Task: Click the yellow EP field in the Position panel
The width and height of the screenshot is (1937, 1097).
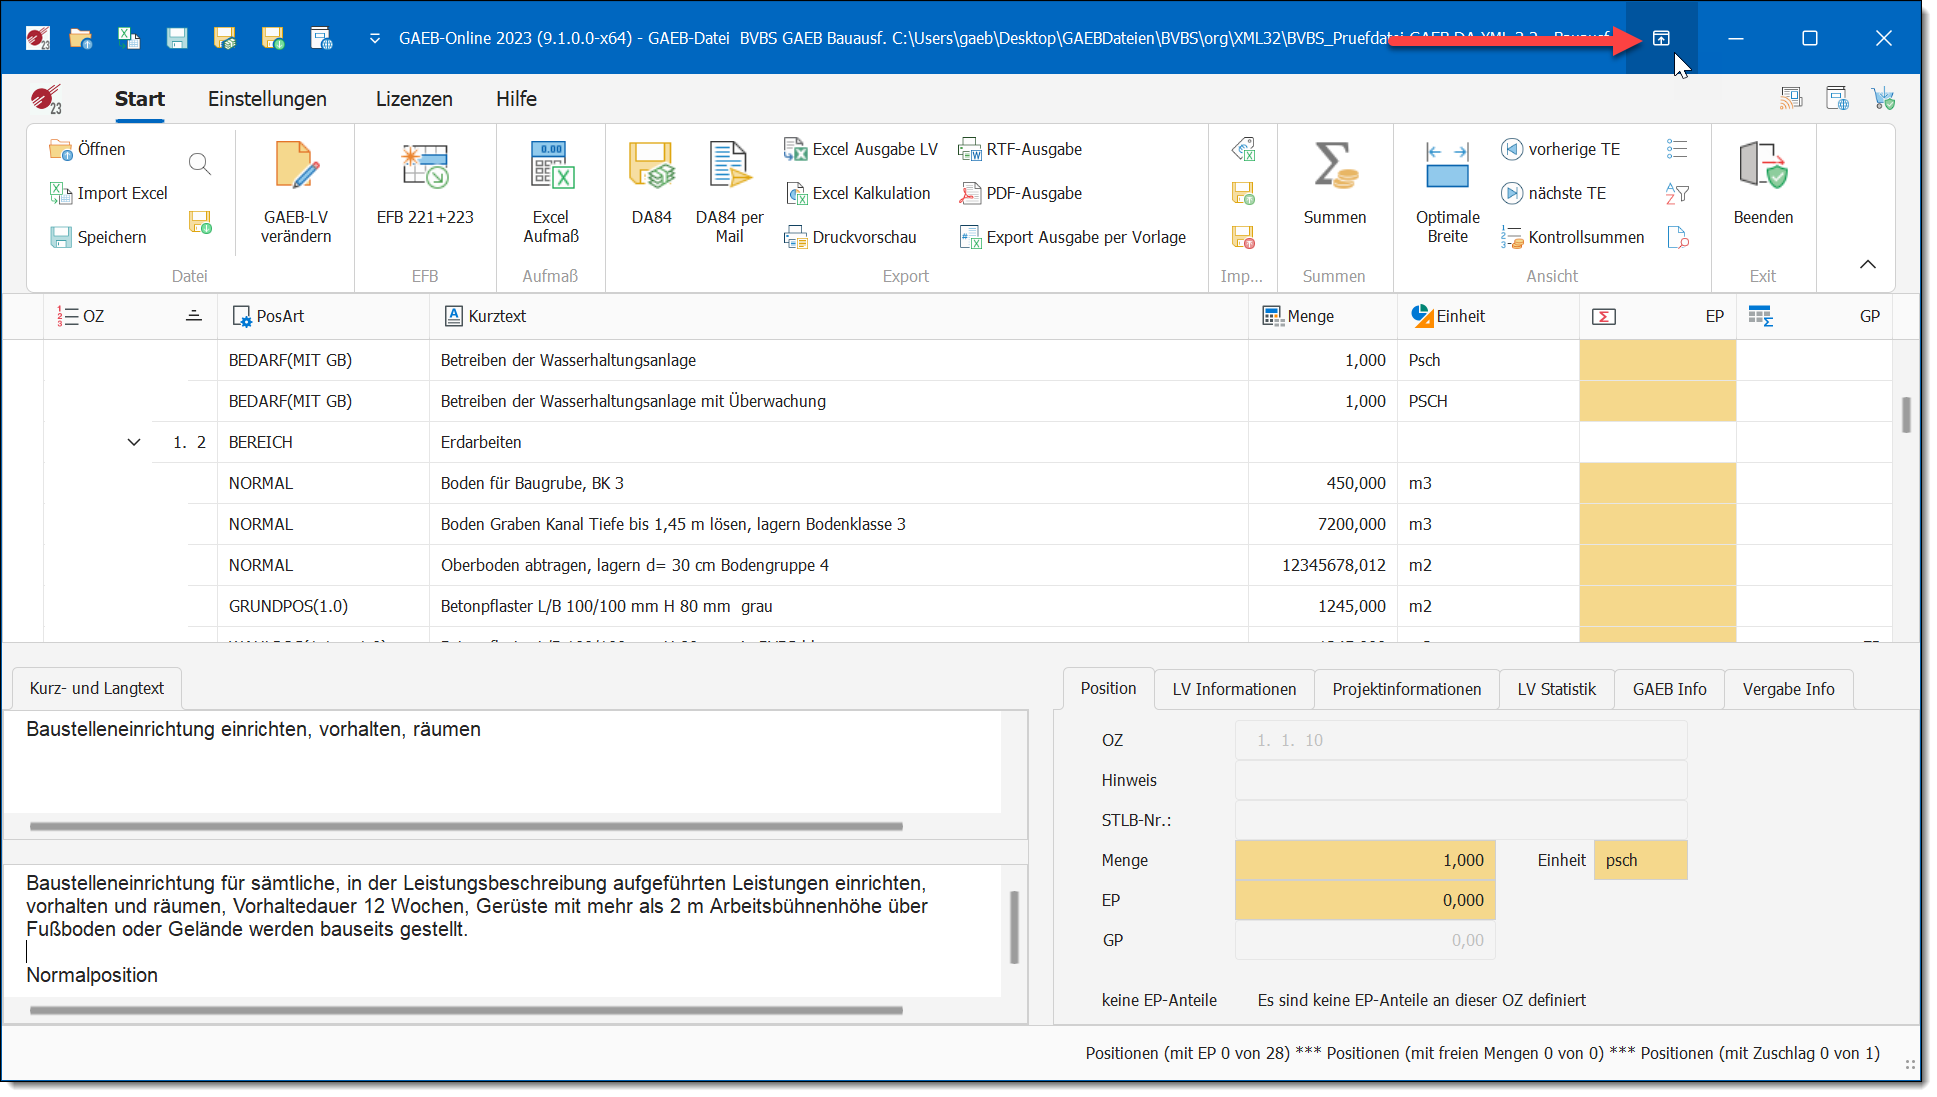Action: point(1365,900)
